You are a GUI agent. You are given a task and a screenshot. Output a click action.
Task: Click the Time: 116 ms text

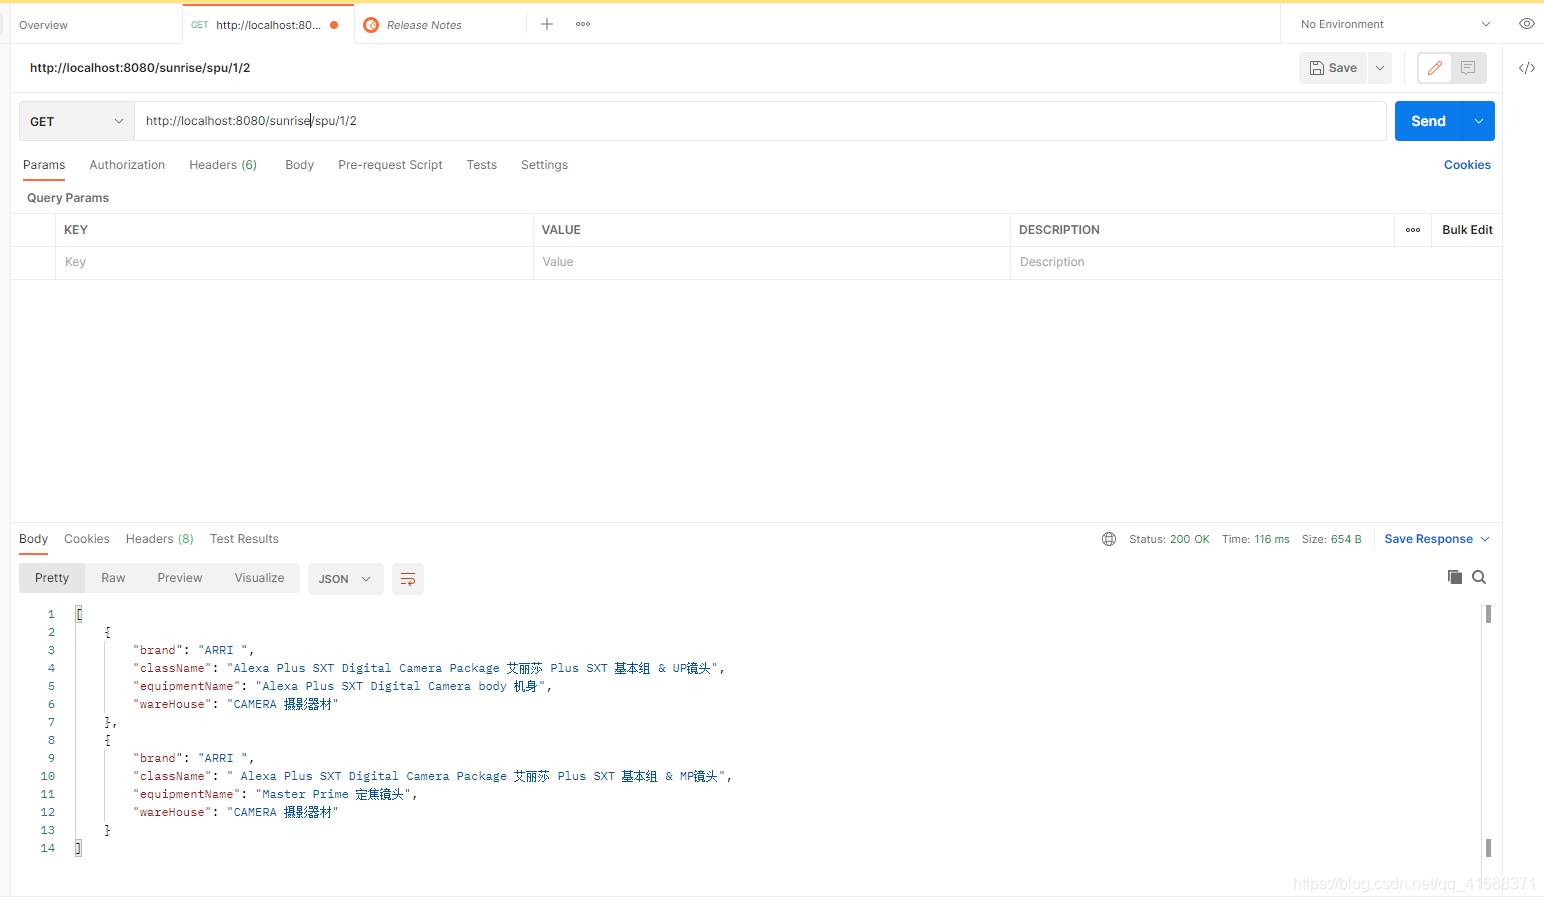[x=1255, y=539]
